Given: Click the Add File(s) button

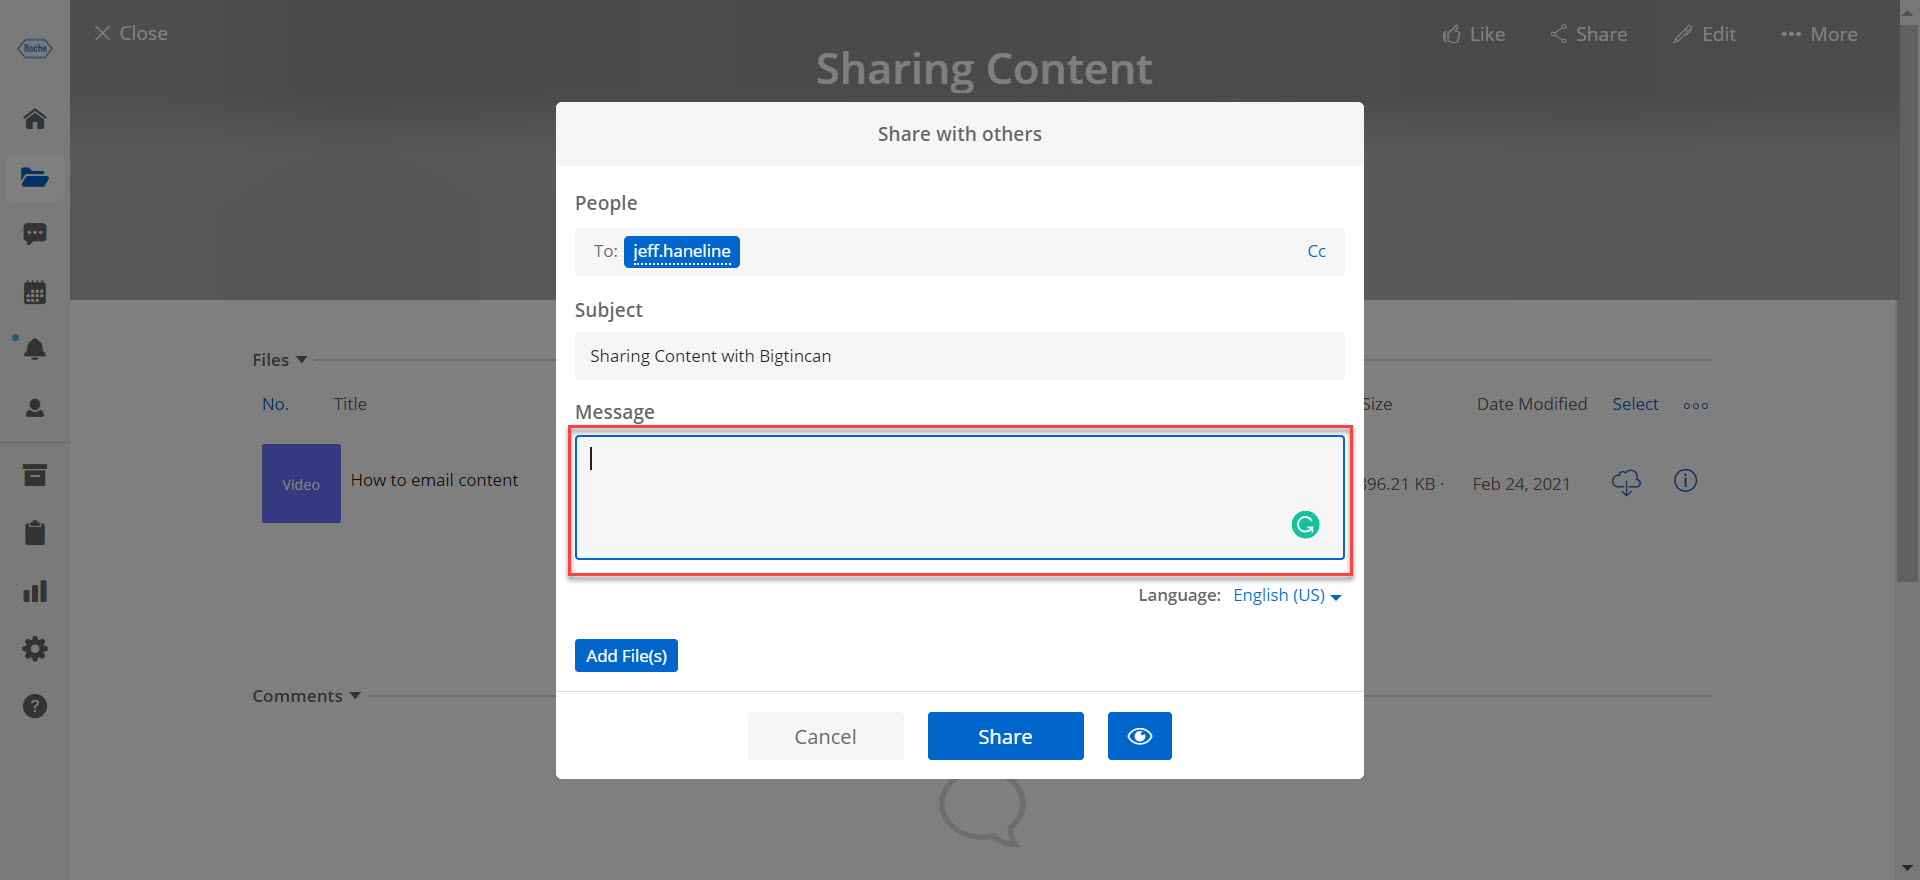Looking at the screenshot, I should pos(626,656).
